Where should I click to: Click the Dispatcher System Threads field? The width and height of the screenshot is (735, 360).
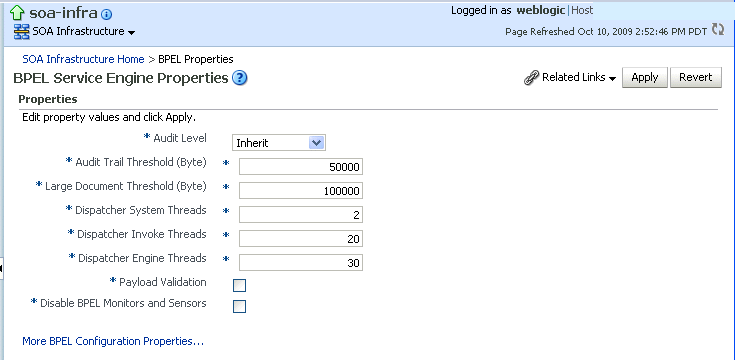point(300,215)
